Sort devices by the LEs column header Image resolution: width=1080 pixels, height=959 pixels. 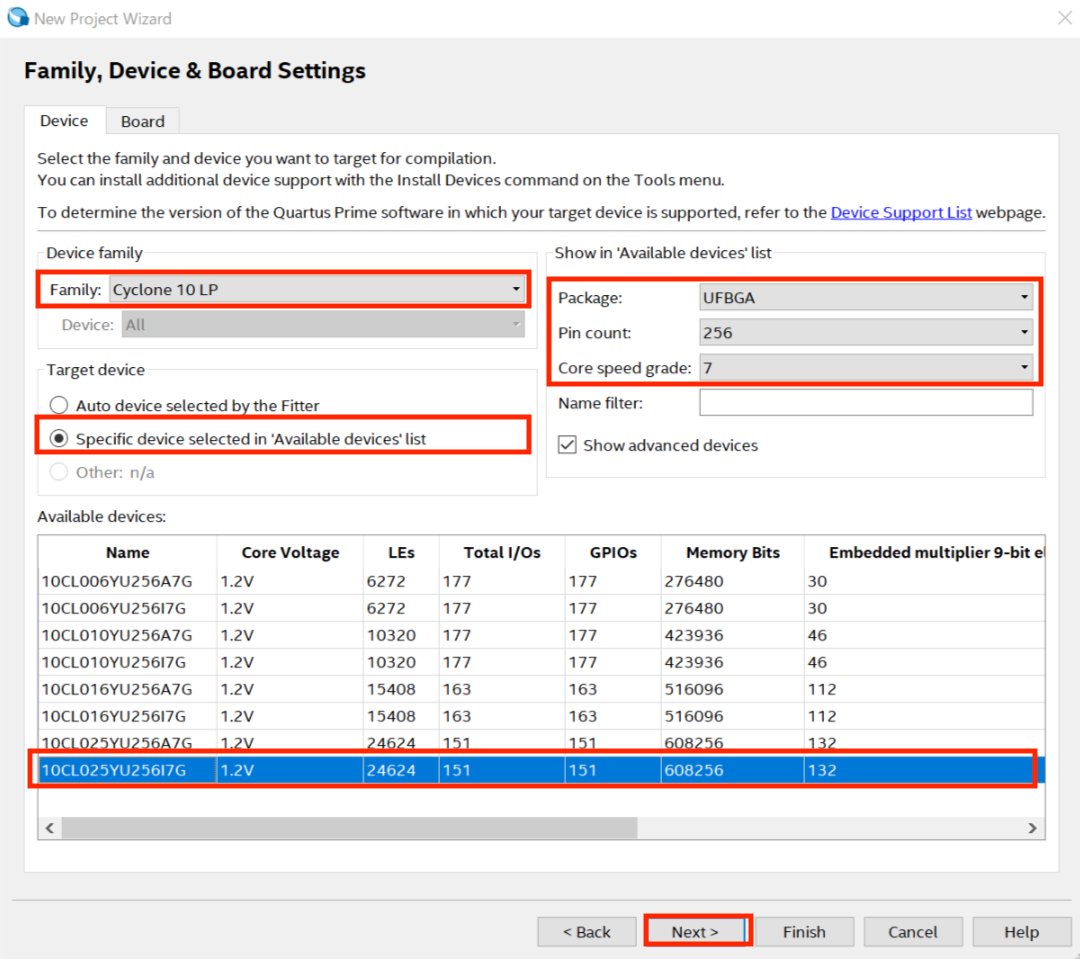point(401,552)
